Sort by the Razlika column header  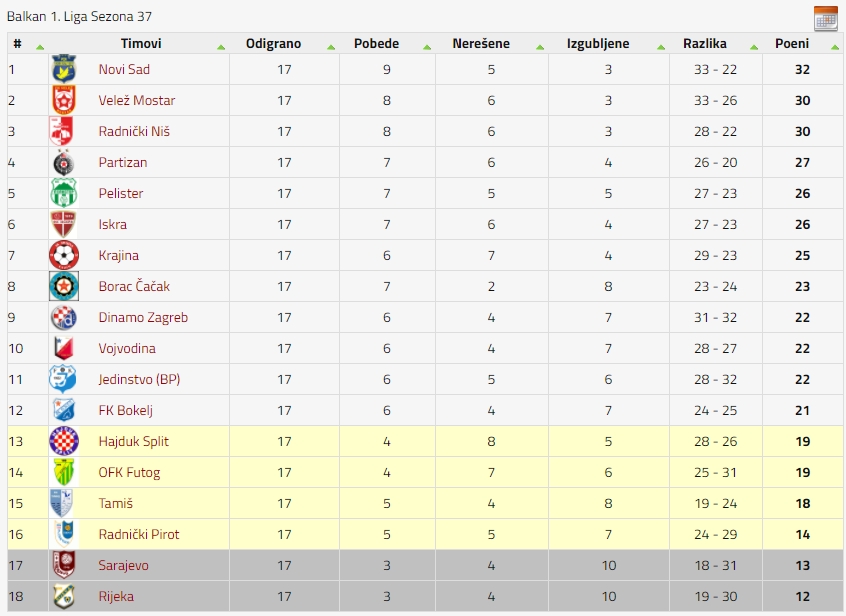(x=705, y=44)
